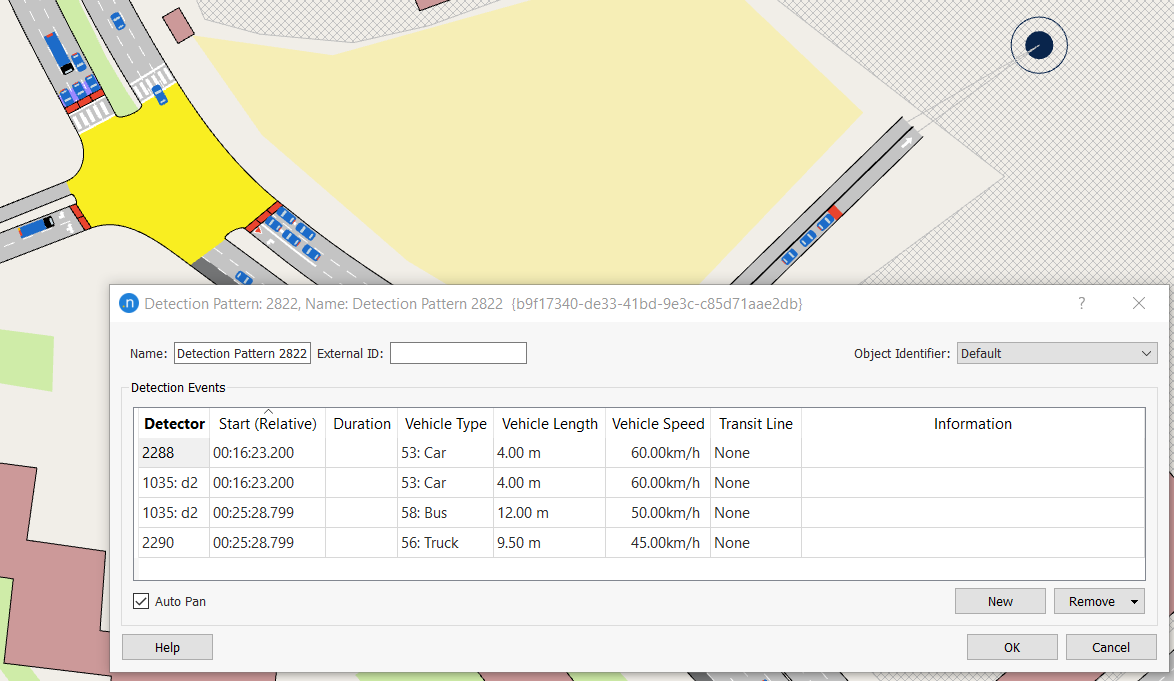Screen dimensions: 1174x681
Task: Disable the Auto Pan checkbox
Action: (141, 601)
